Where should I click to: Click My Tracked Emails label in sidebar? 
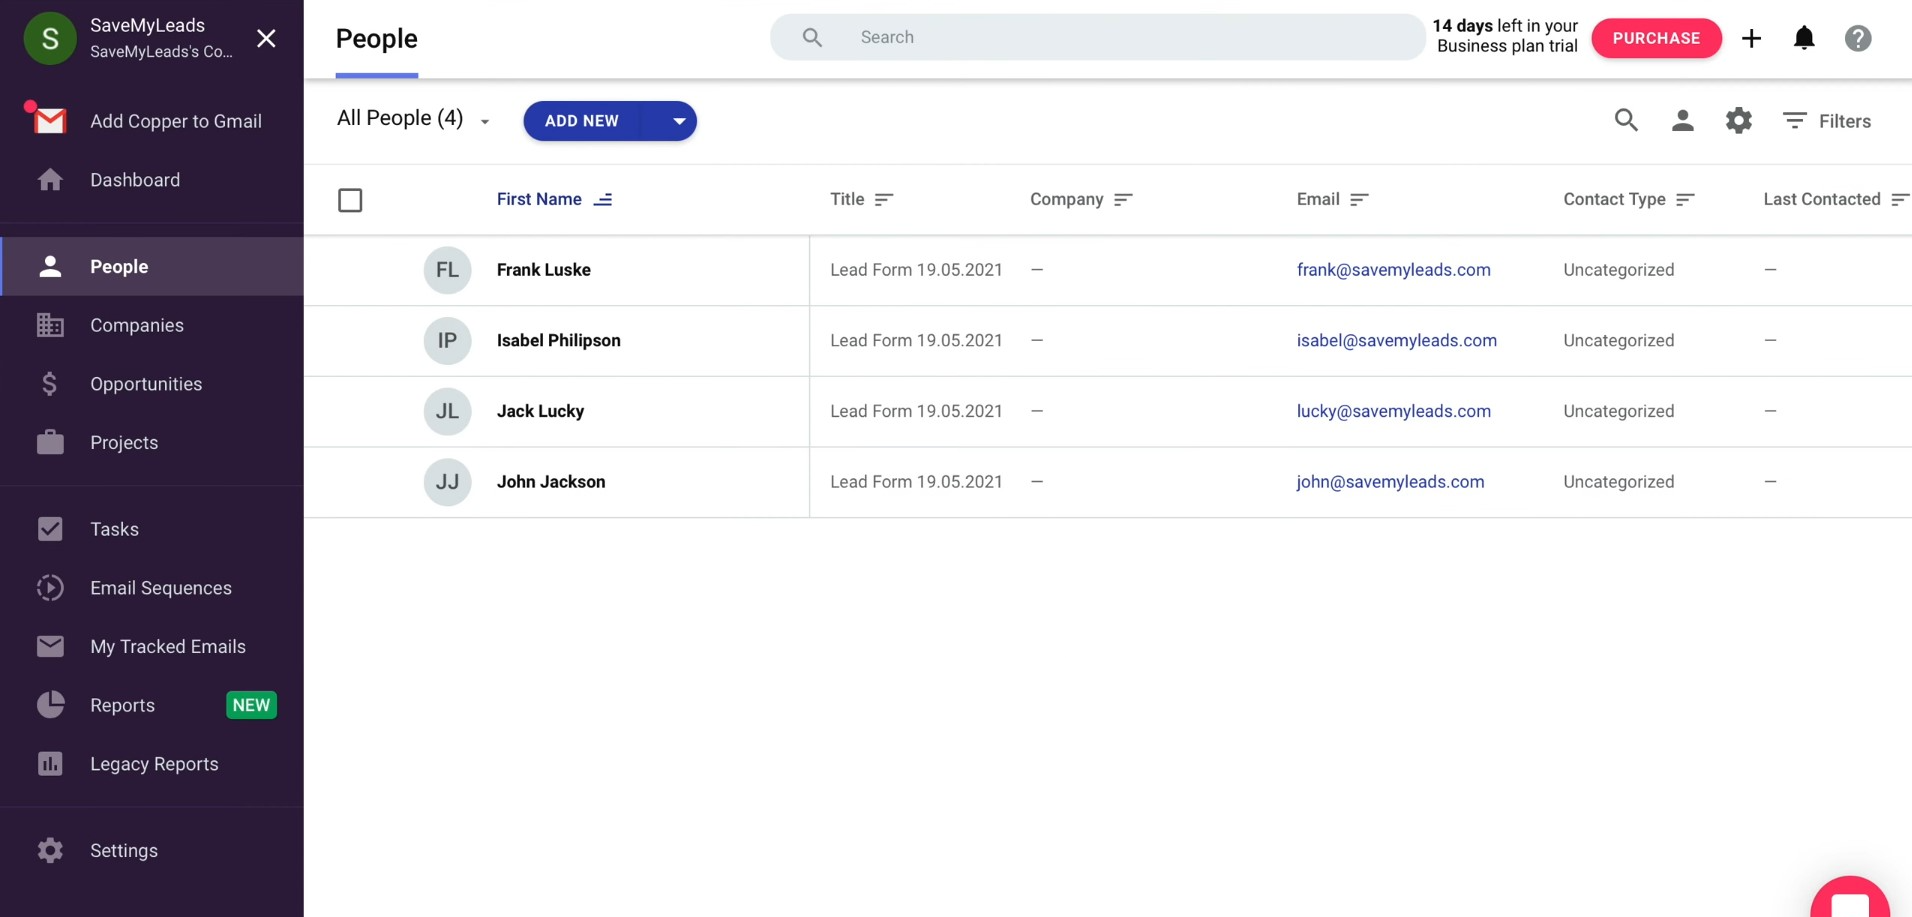(x=168, y=646)
